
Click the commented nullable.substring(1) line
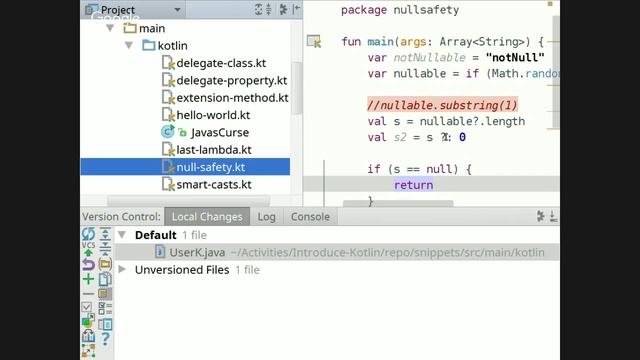click(x=442, y=105)
